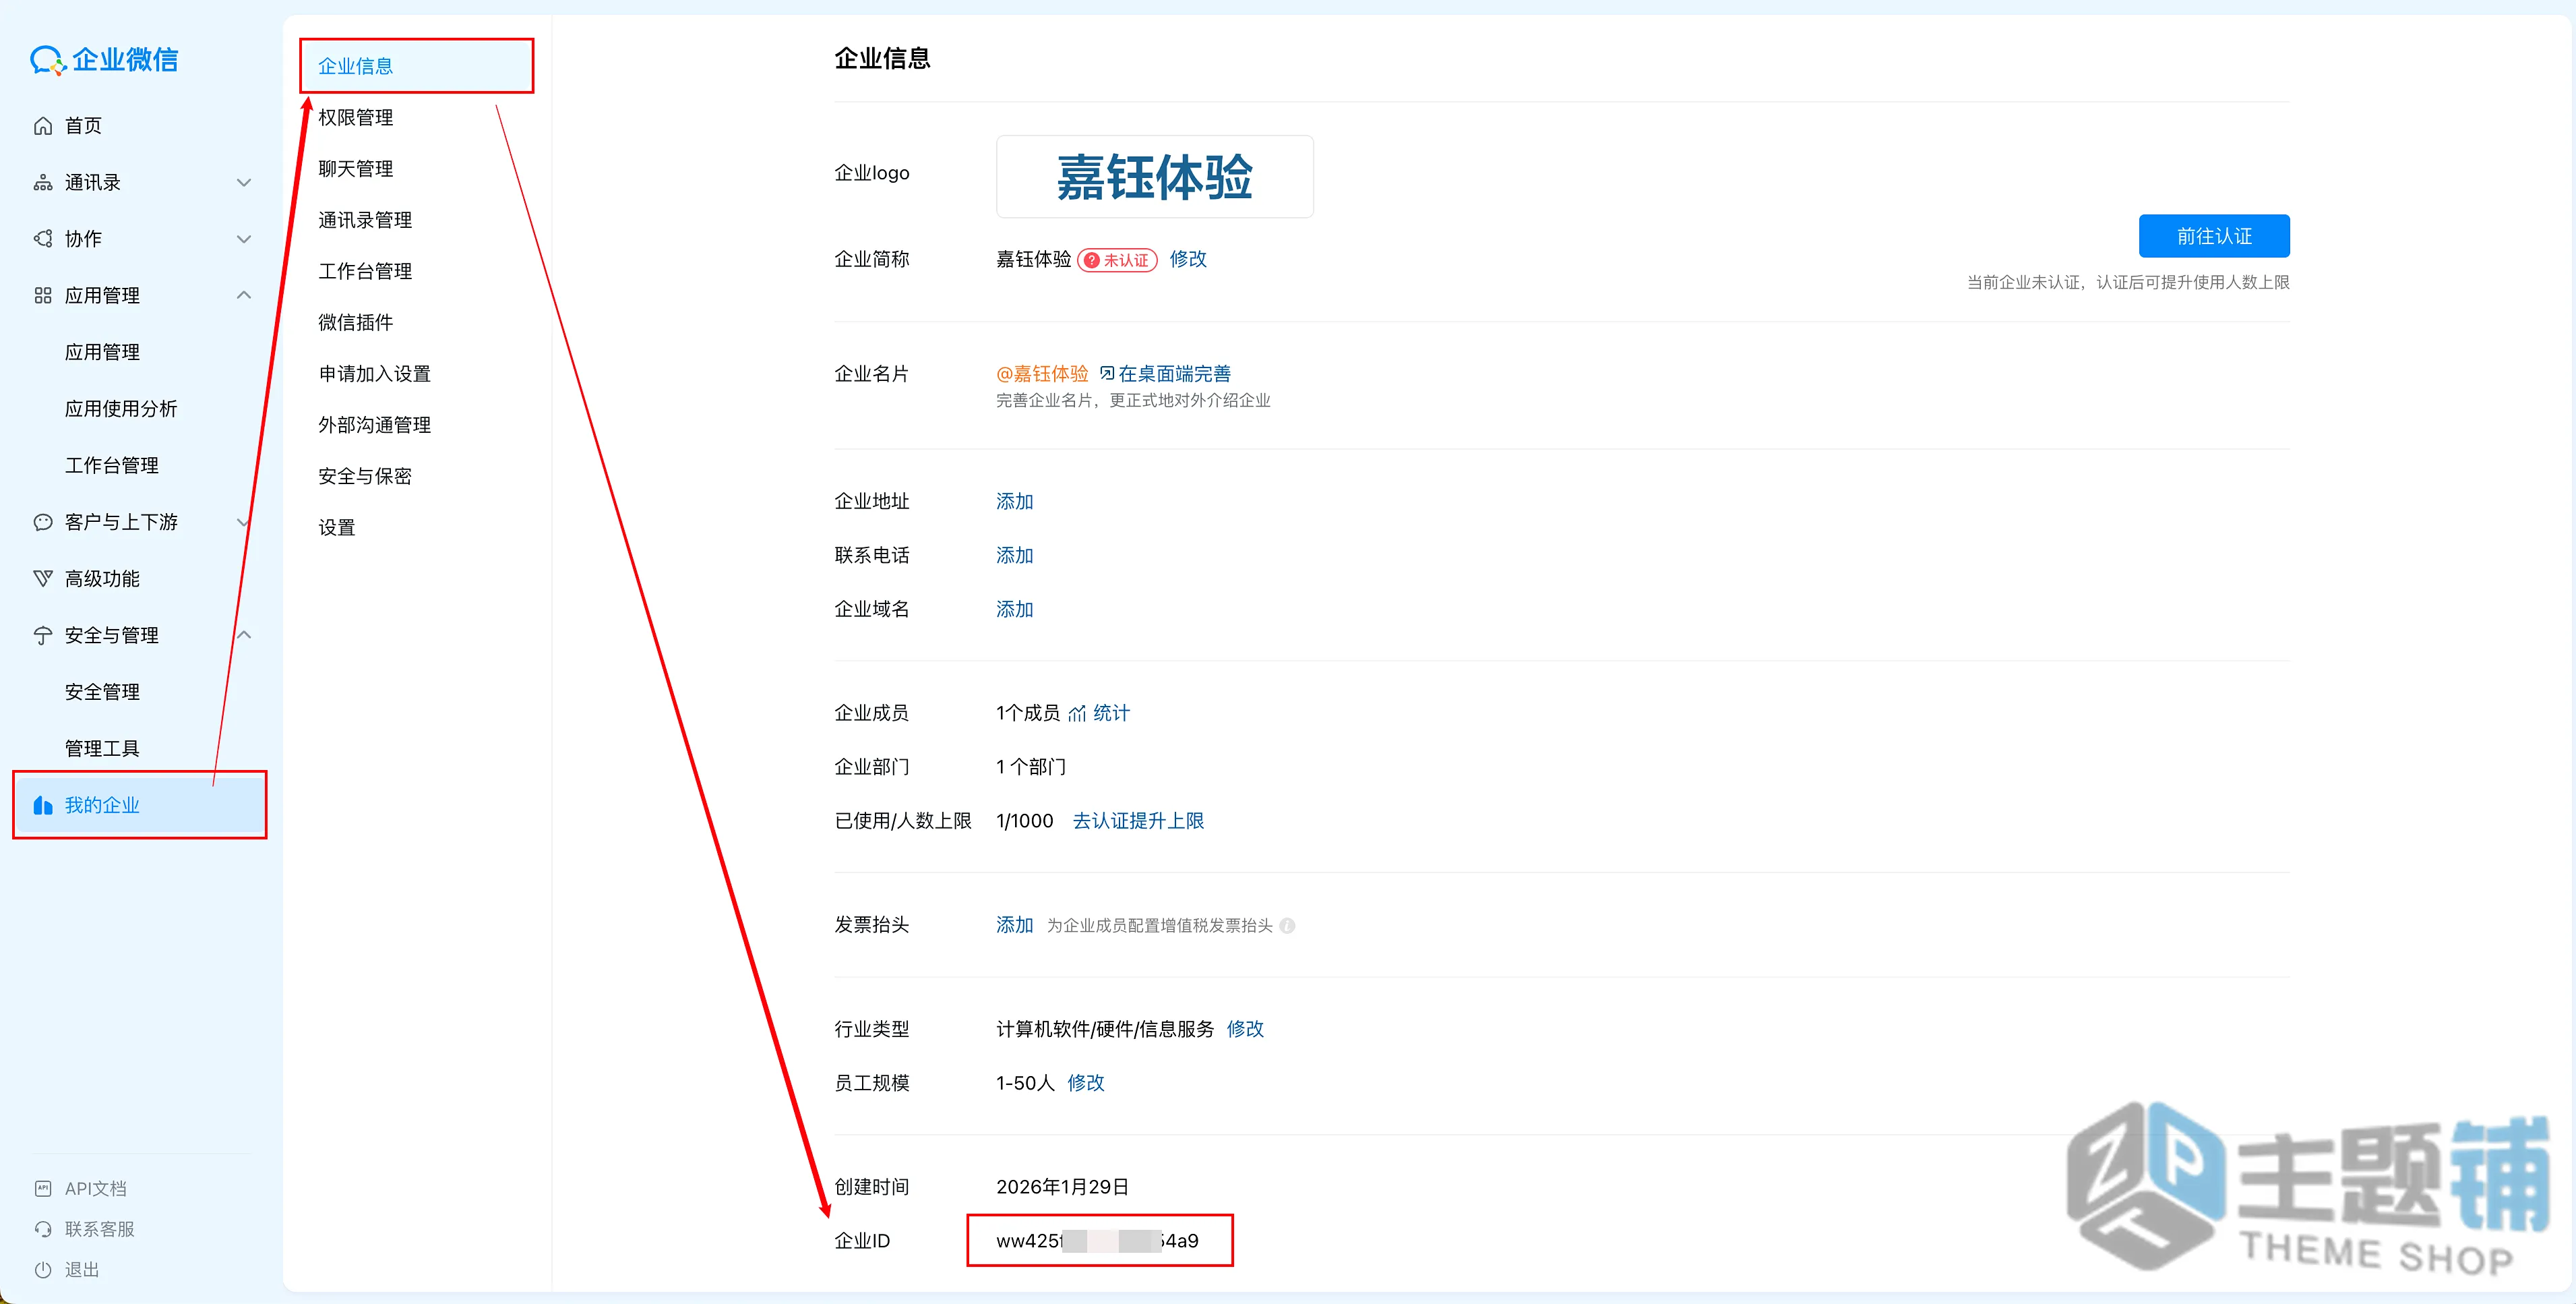
Task: Open API文档 link
Action: [96, 1188]
